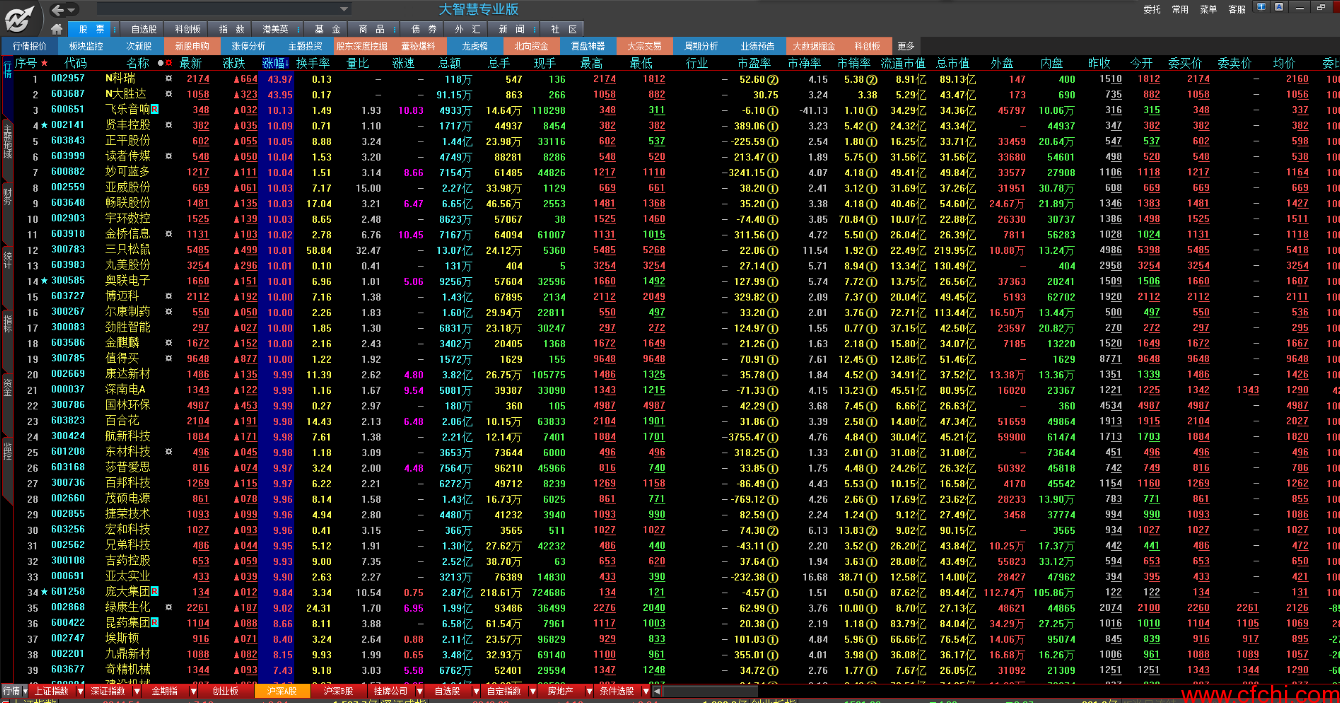Select the 上证指数 bottom tab

[51, 691]
